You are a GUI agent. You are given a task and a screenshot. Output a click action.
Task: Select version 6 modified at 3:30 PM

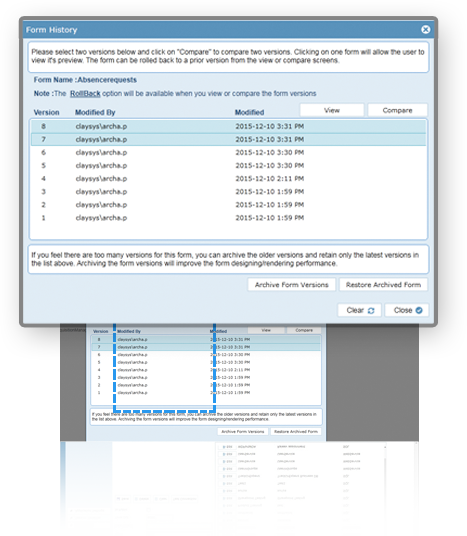pyautogui.click(x=228, y=152)
